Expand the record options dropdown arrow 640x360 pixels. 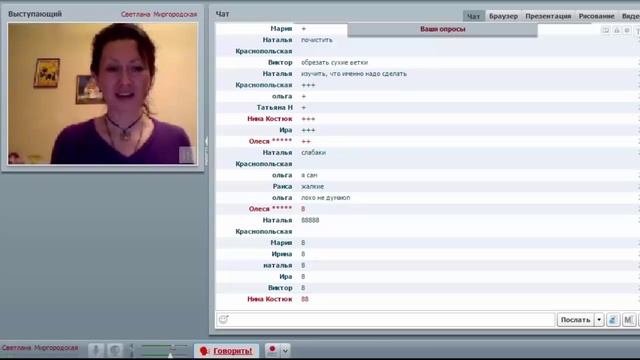click(x=285, y=351)
